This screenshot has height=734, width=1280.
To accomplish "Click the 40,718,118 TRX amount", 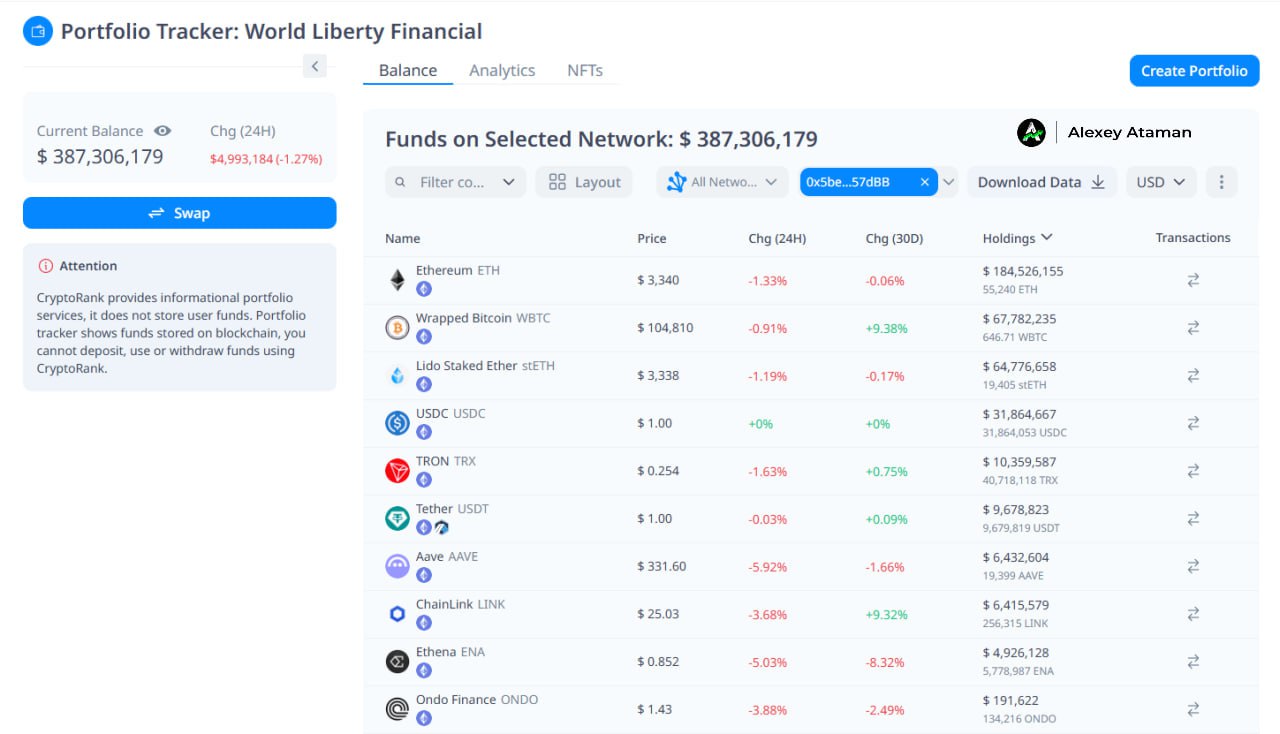I will [x=1021, y=480].
